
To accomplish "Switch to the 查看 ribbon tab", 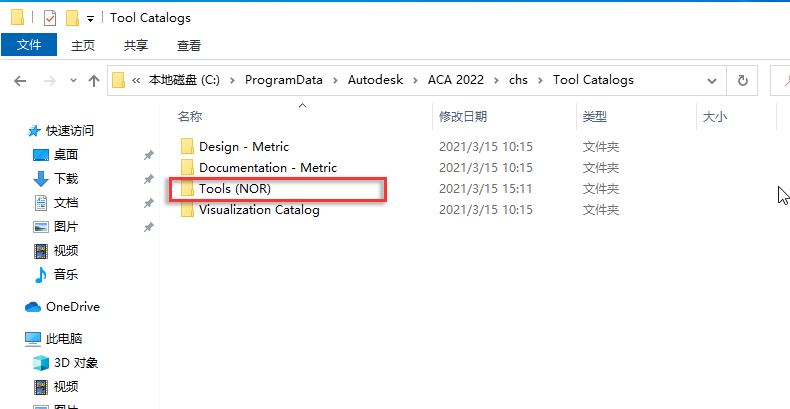I will (188, 45).
